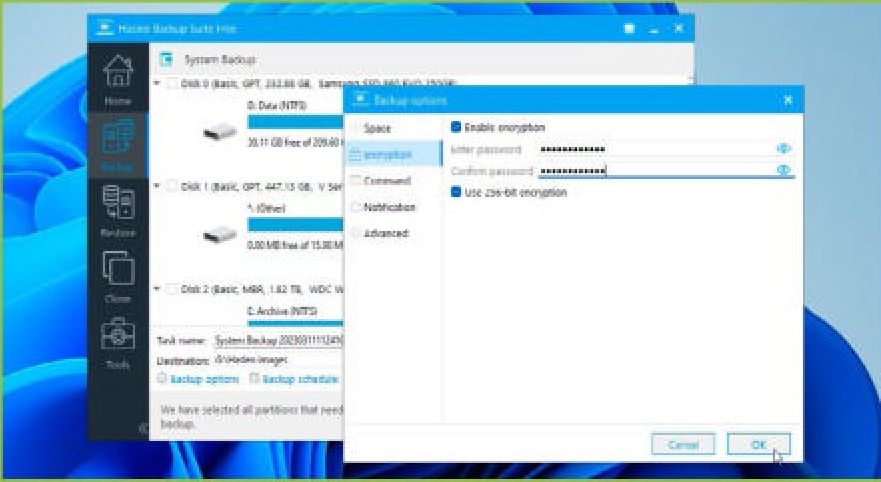Open the main window menu icon in title bar

click(629, 29)
